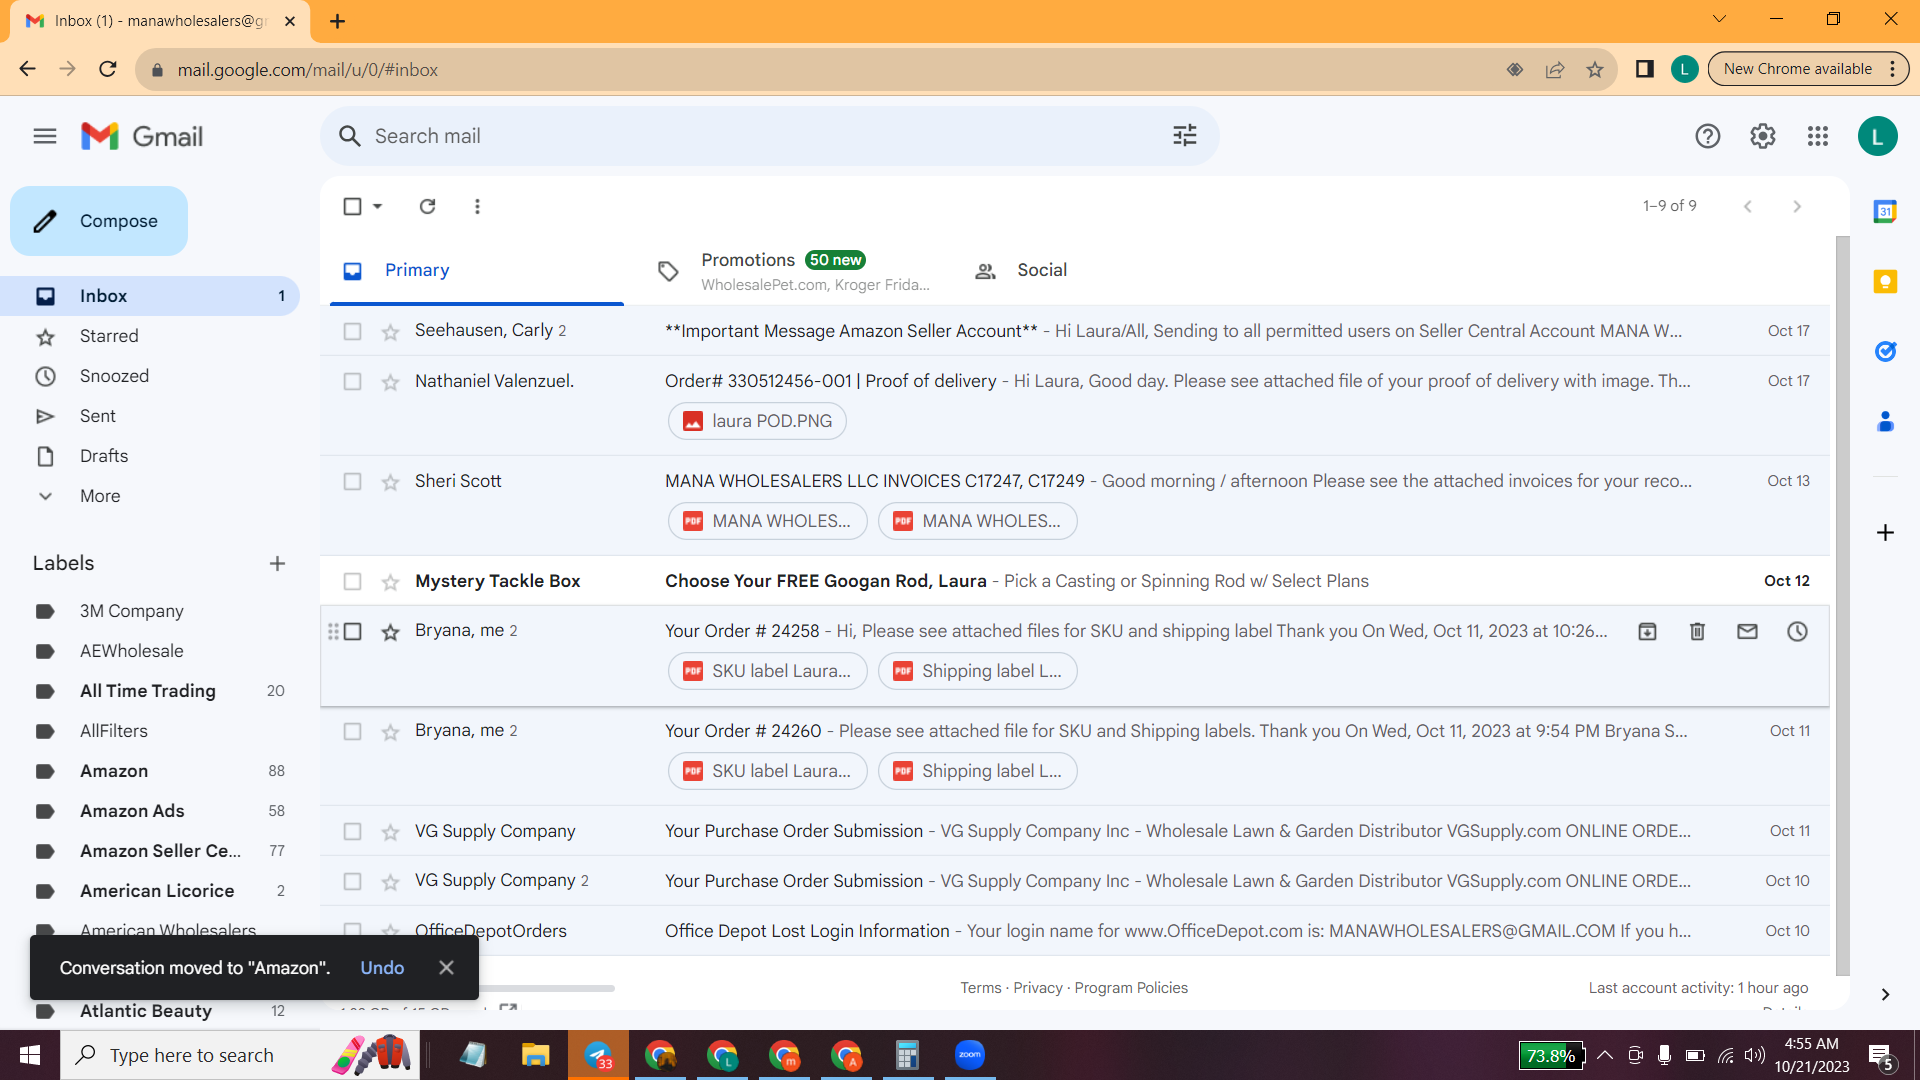Show hidden system tray icons
This screenshot has height=1080, width=1920.
point(1604,1055)
